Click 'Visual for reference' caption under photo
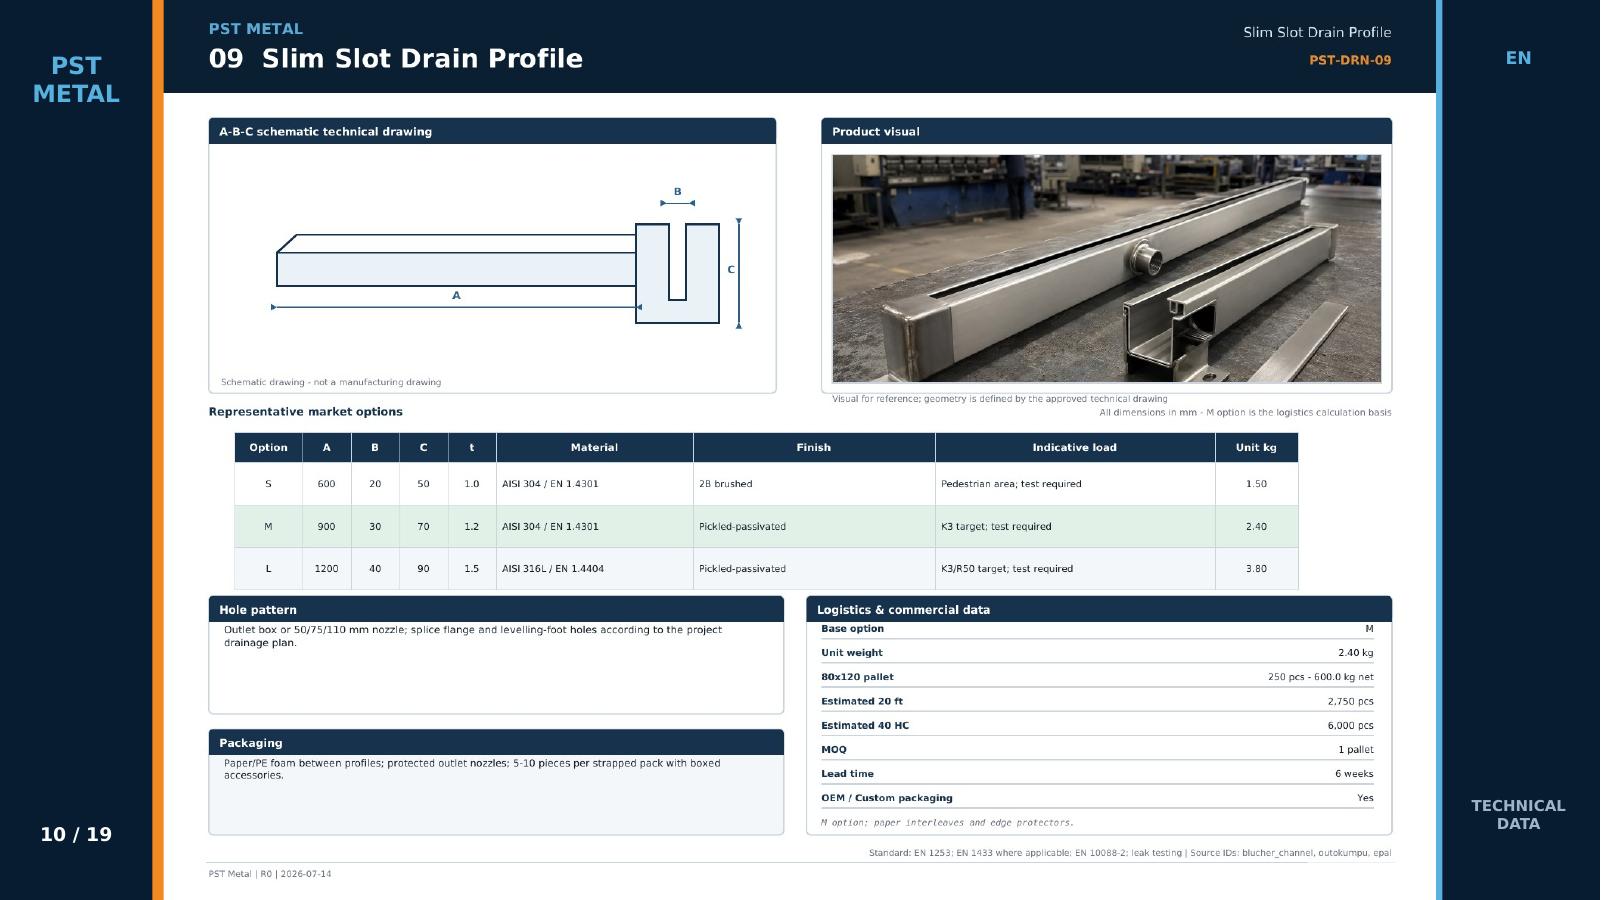Viewport: 1601px width, 900px height. pos(999,399)
